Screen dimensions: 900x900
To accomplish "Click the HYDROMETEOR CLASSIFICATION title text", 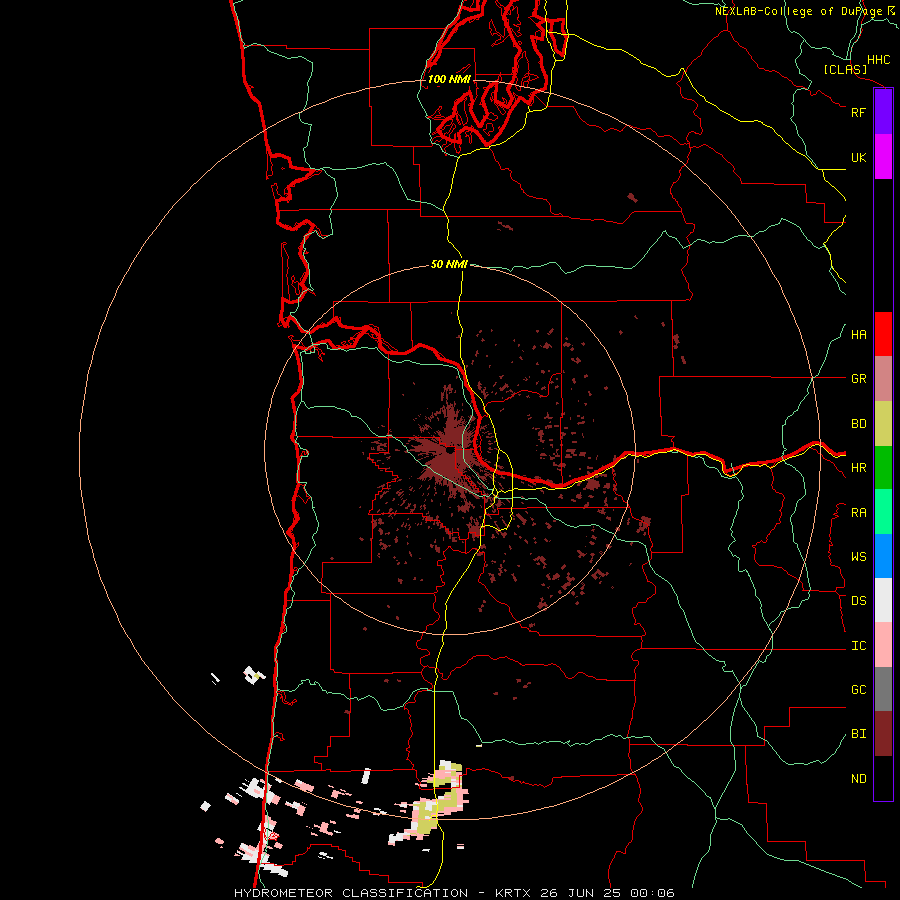I will pyautogui.click(x=351, y=893).
